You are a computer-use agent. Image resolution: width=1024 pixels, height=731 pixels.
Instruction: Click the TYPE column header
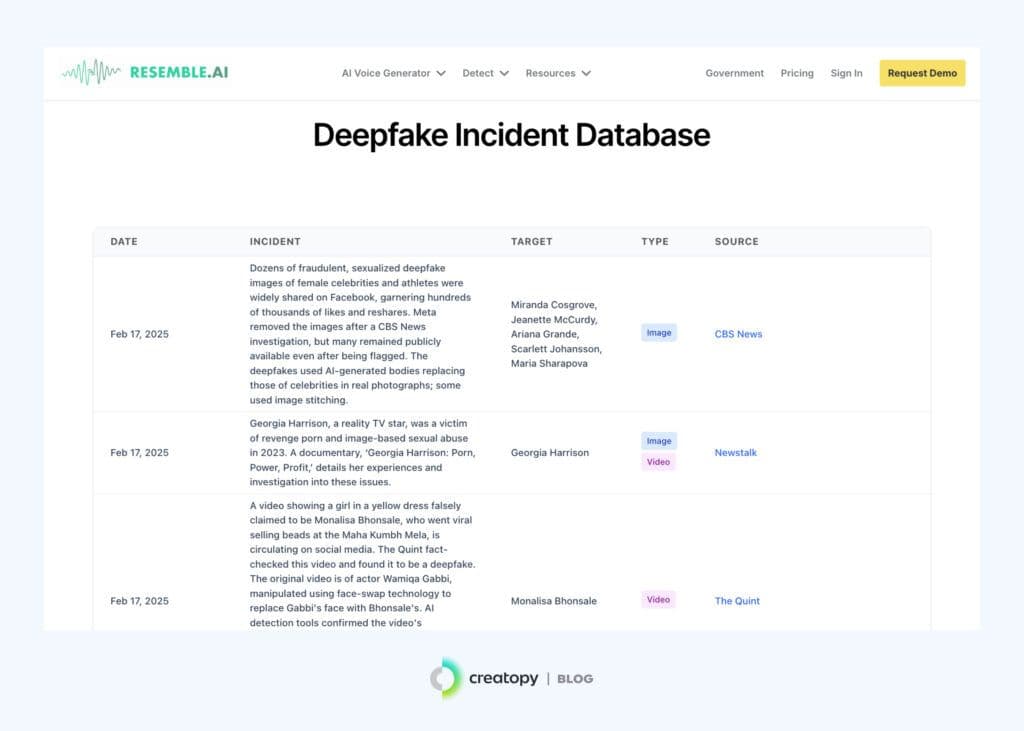tap(656, 241)
